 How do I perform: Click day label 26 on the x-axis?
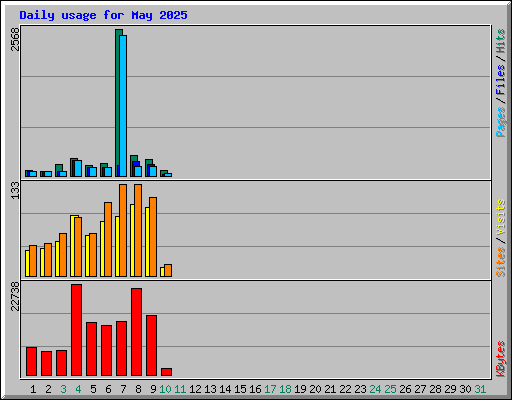click(x=405, y=389)
